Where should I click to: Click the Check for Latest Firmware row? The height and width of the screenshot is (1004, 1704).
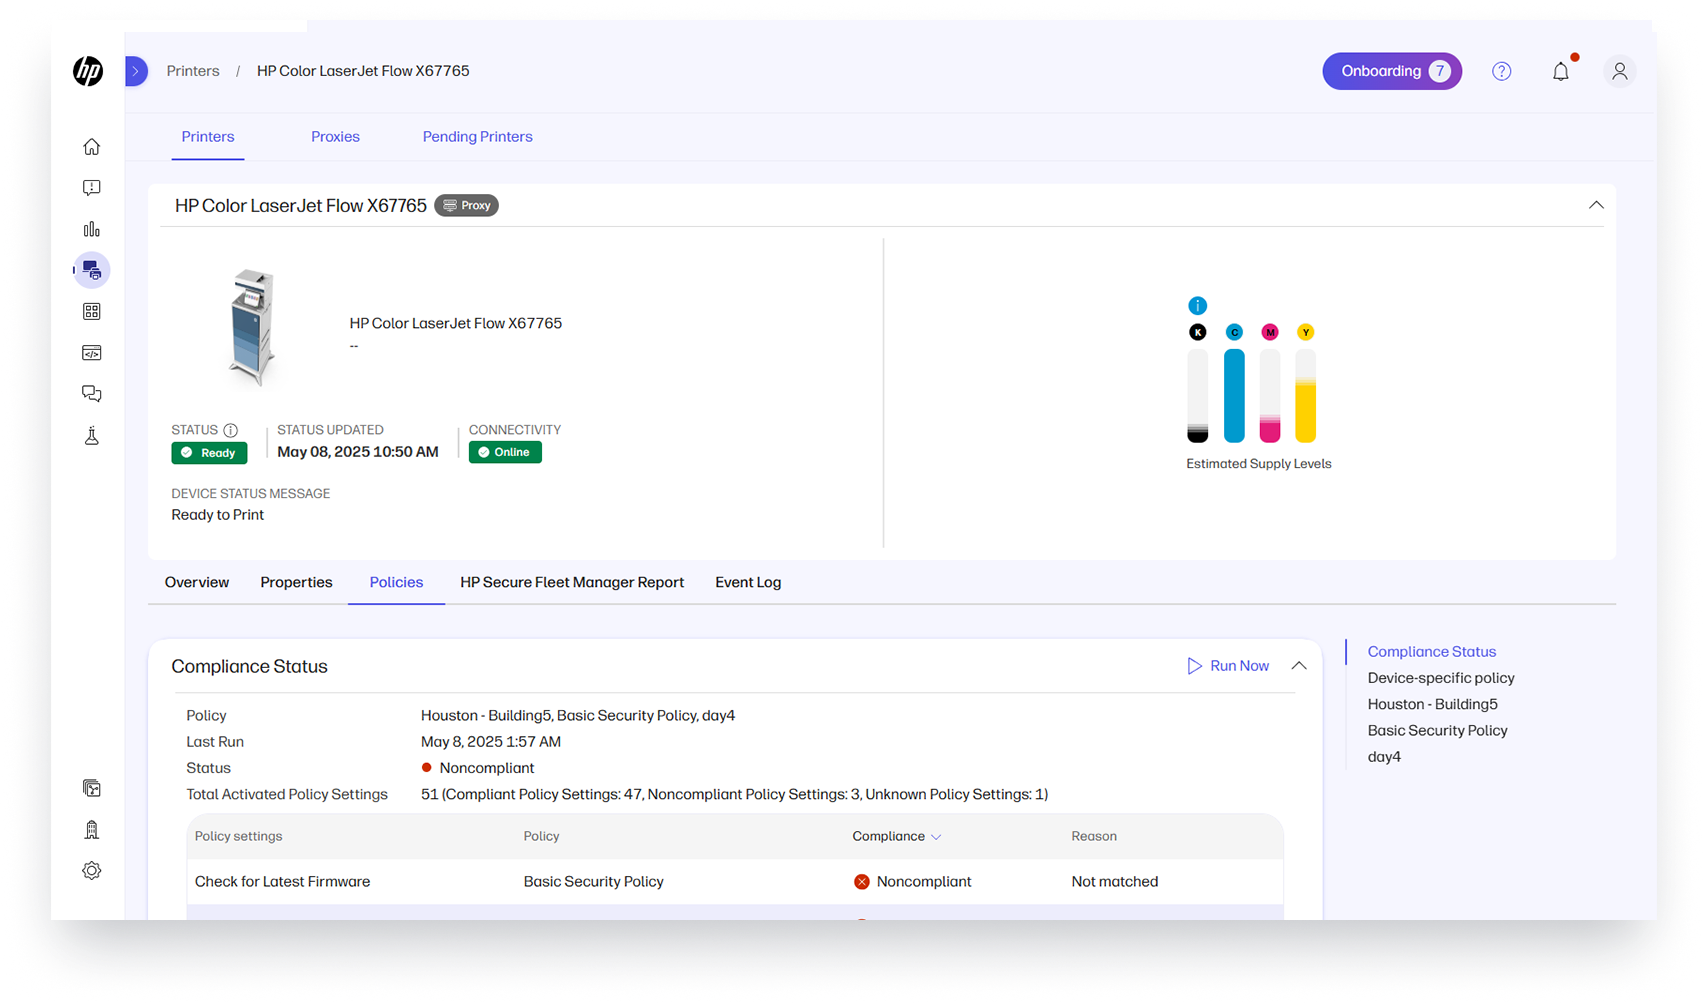[x=735, y=882]
